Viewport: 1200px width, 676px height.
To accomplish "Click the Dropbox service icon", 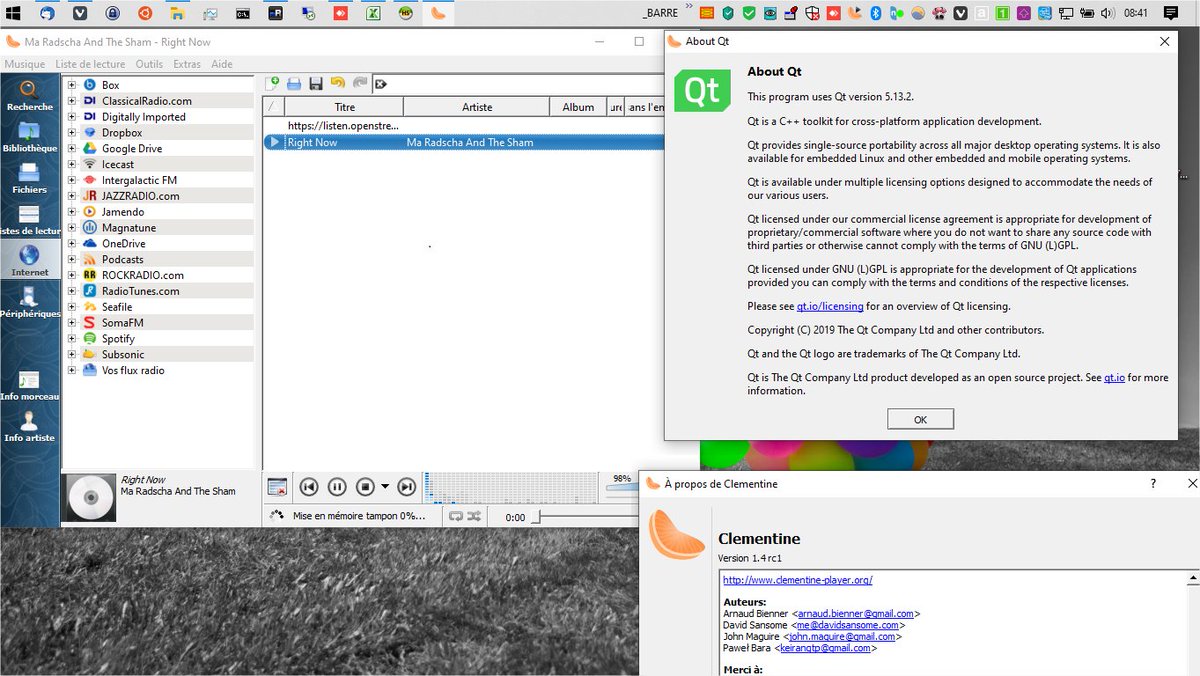I will coord(89,132).
